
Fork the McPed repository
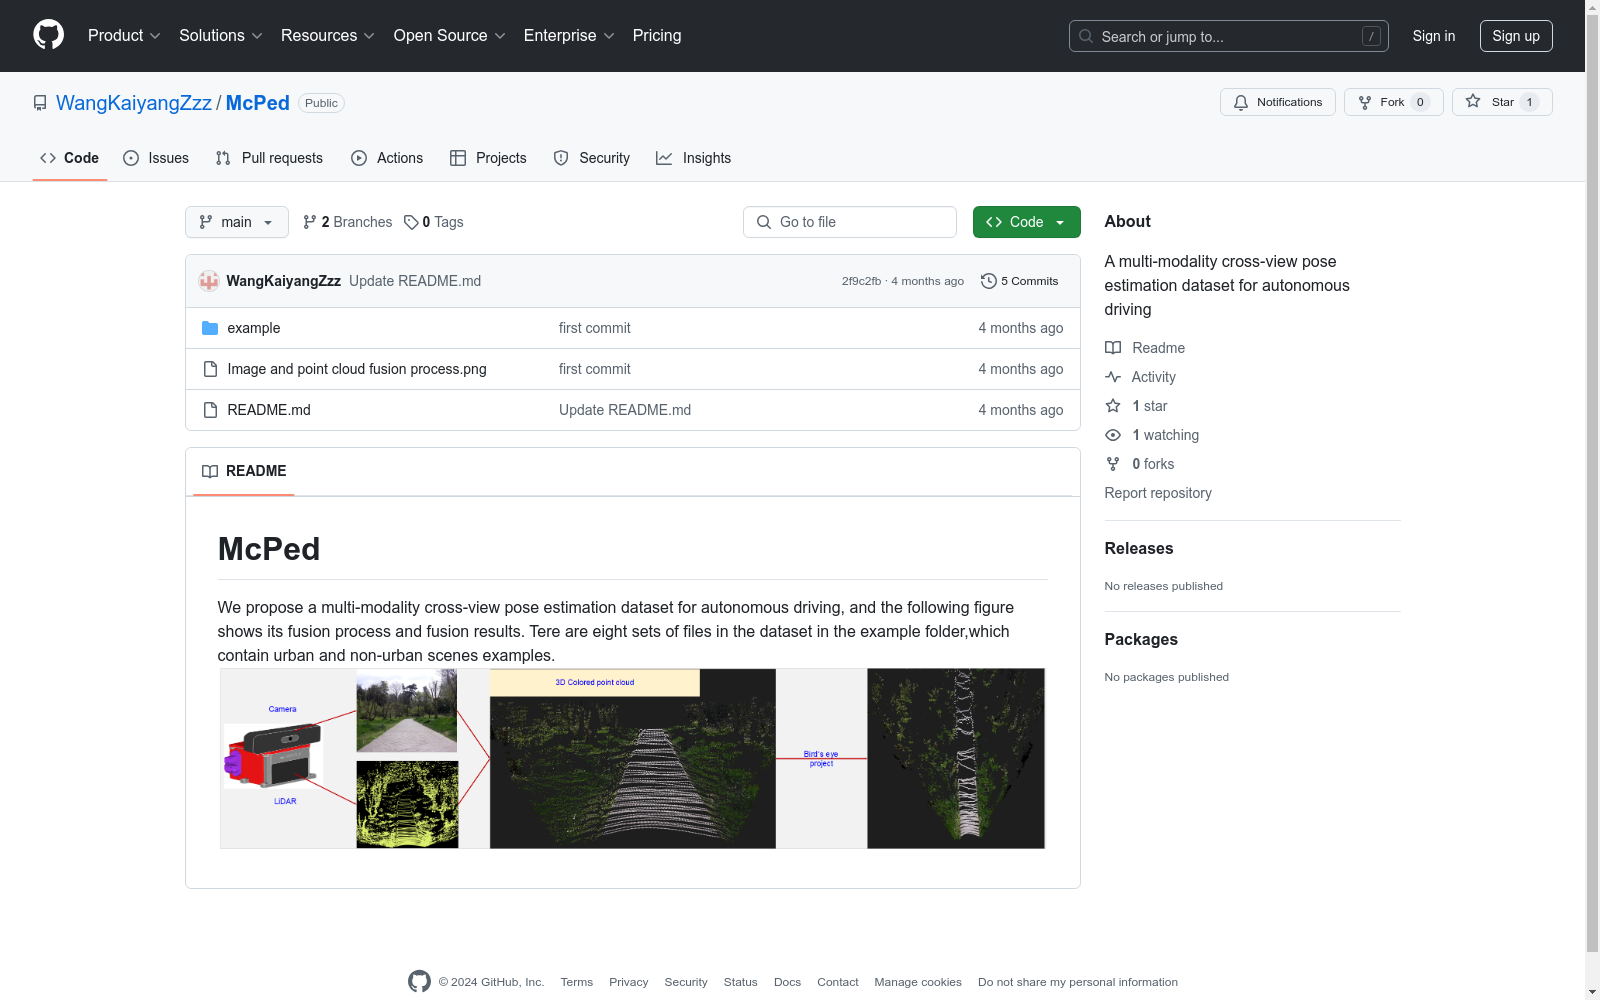(x=1393, y=102)
